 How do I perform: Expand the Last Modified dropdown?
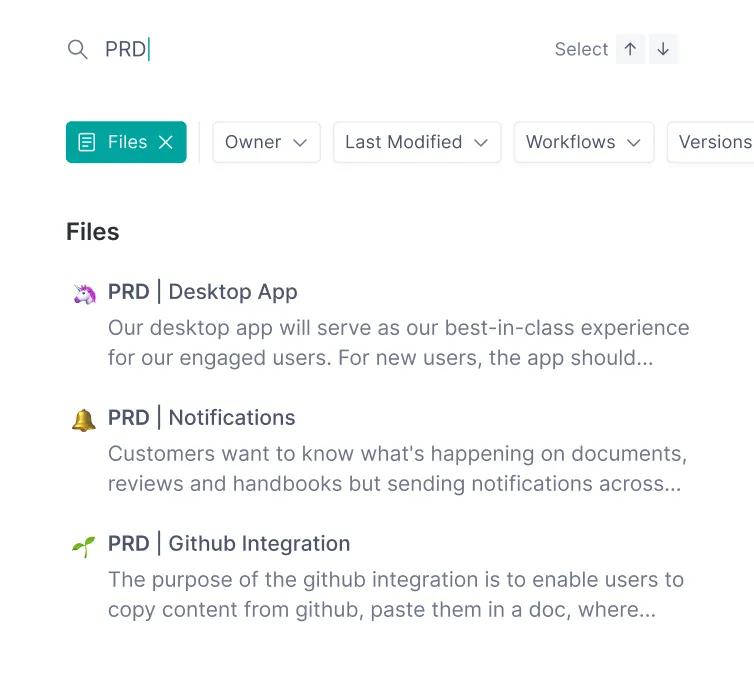coord(416,142)
